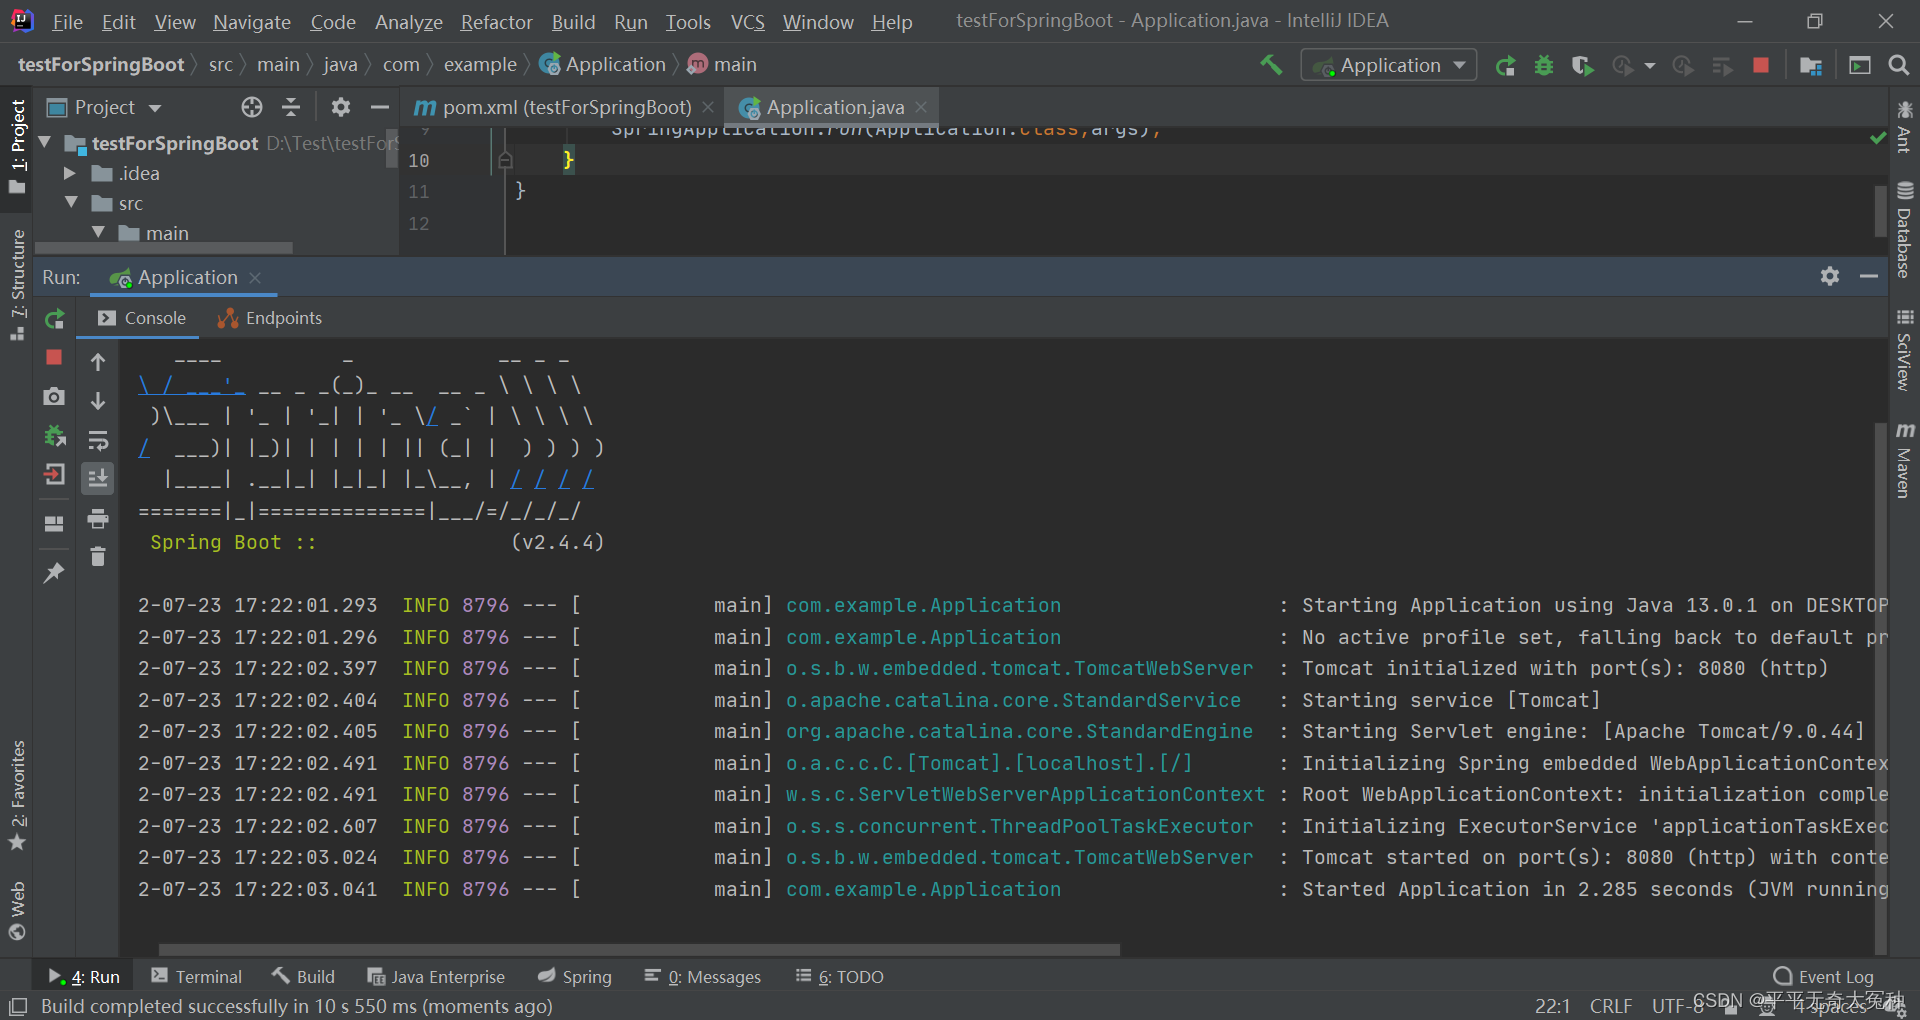Toggle the SciView side panel
The width and height of the screenshot is (1920, 1020).
pyautogui.click(x=1904, y=350)
